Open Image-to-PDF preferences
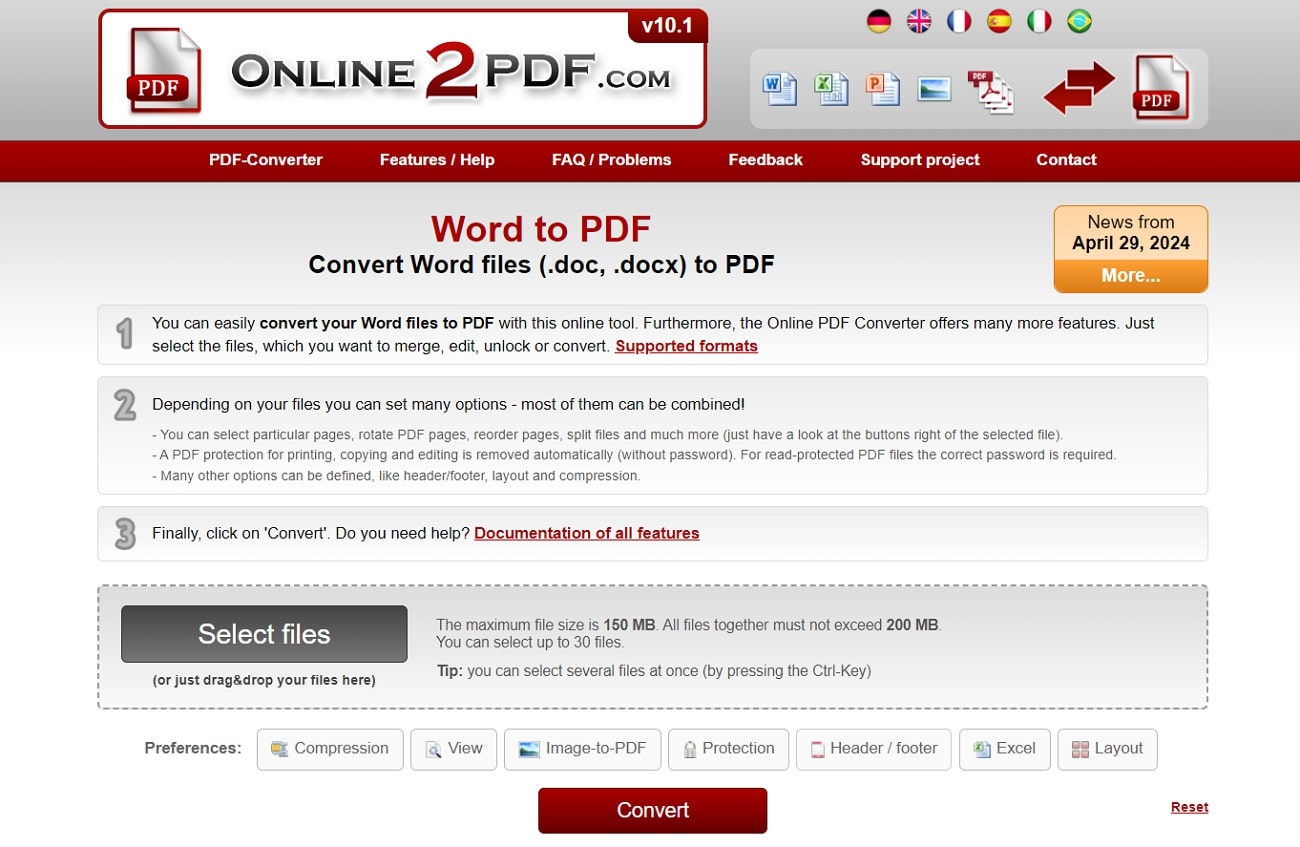This screenshot has height=847, width=1300. (x=583, y=749)
